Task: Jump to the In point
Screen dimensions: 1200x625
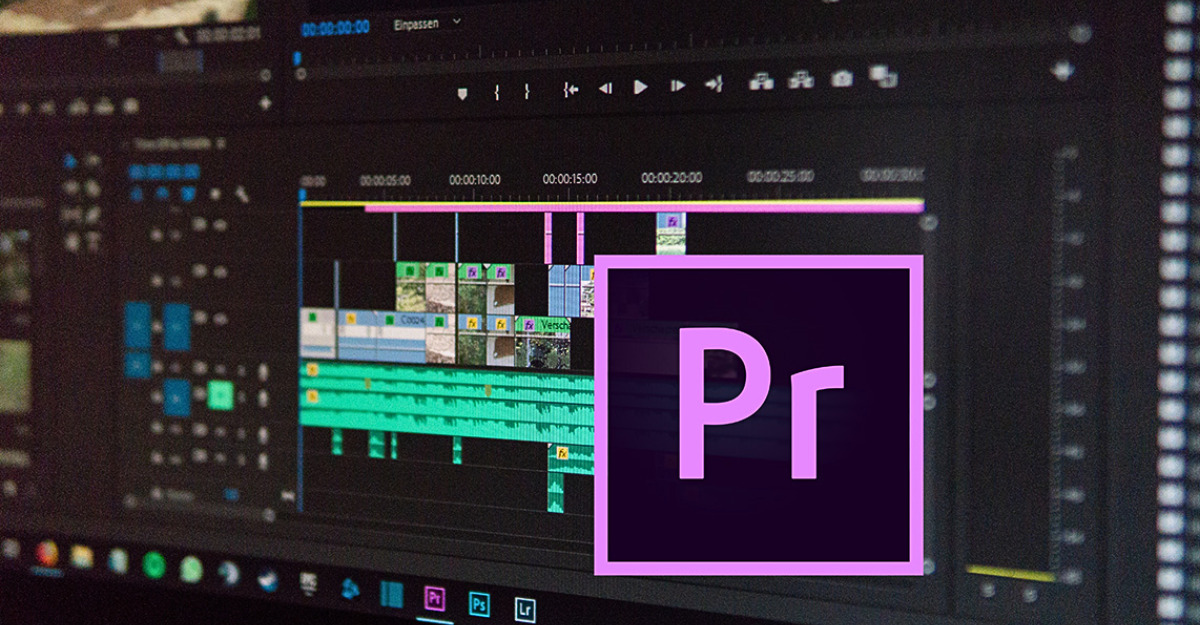Action: 570,89
